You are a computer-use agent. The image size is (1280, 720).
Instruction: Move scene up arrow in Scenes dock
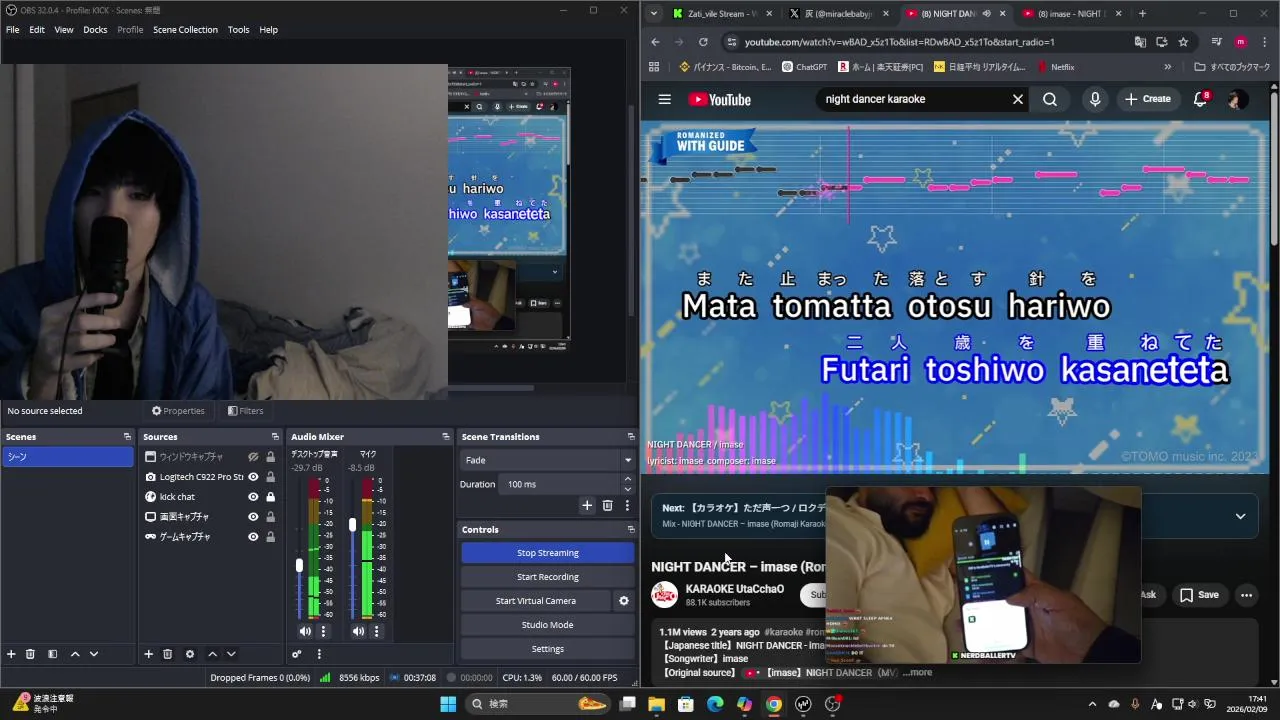pos(75,654)
